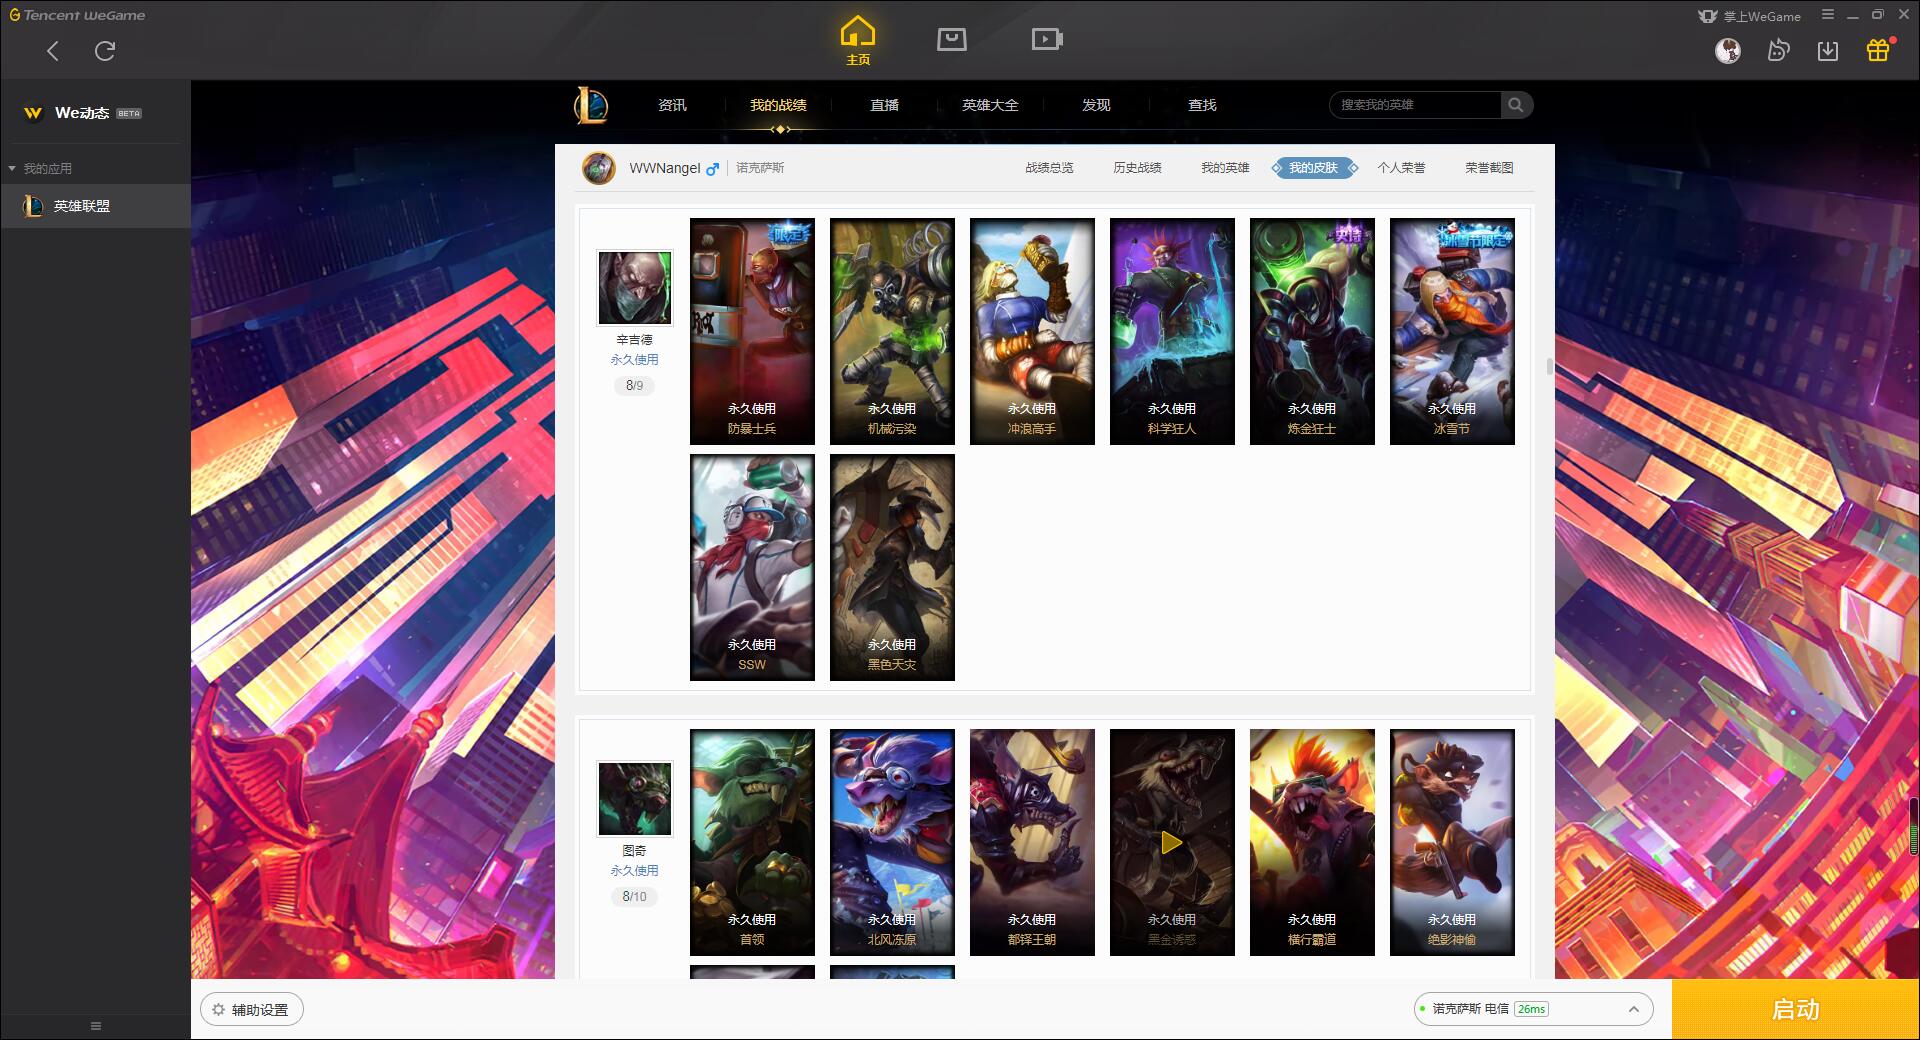Open the gift box icon
The image size is (1920, 1040).
click(x=1878, y=50)
